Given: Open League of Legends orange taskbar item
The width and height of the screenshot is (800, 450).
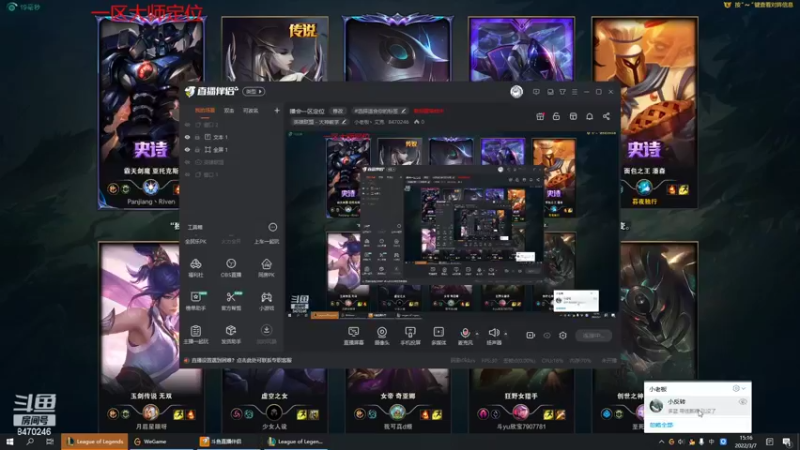Looking at the screenshot, I should 94,441.
